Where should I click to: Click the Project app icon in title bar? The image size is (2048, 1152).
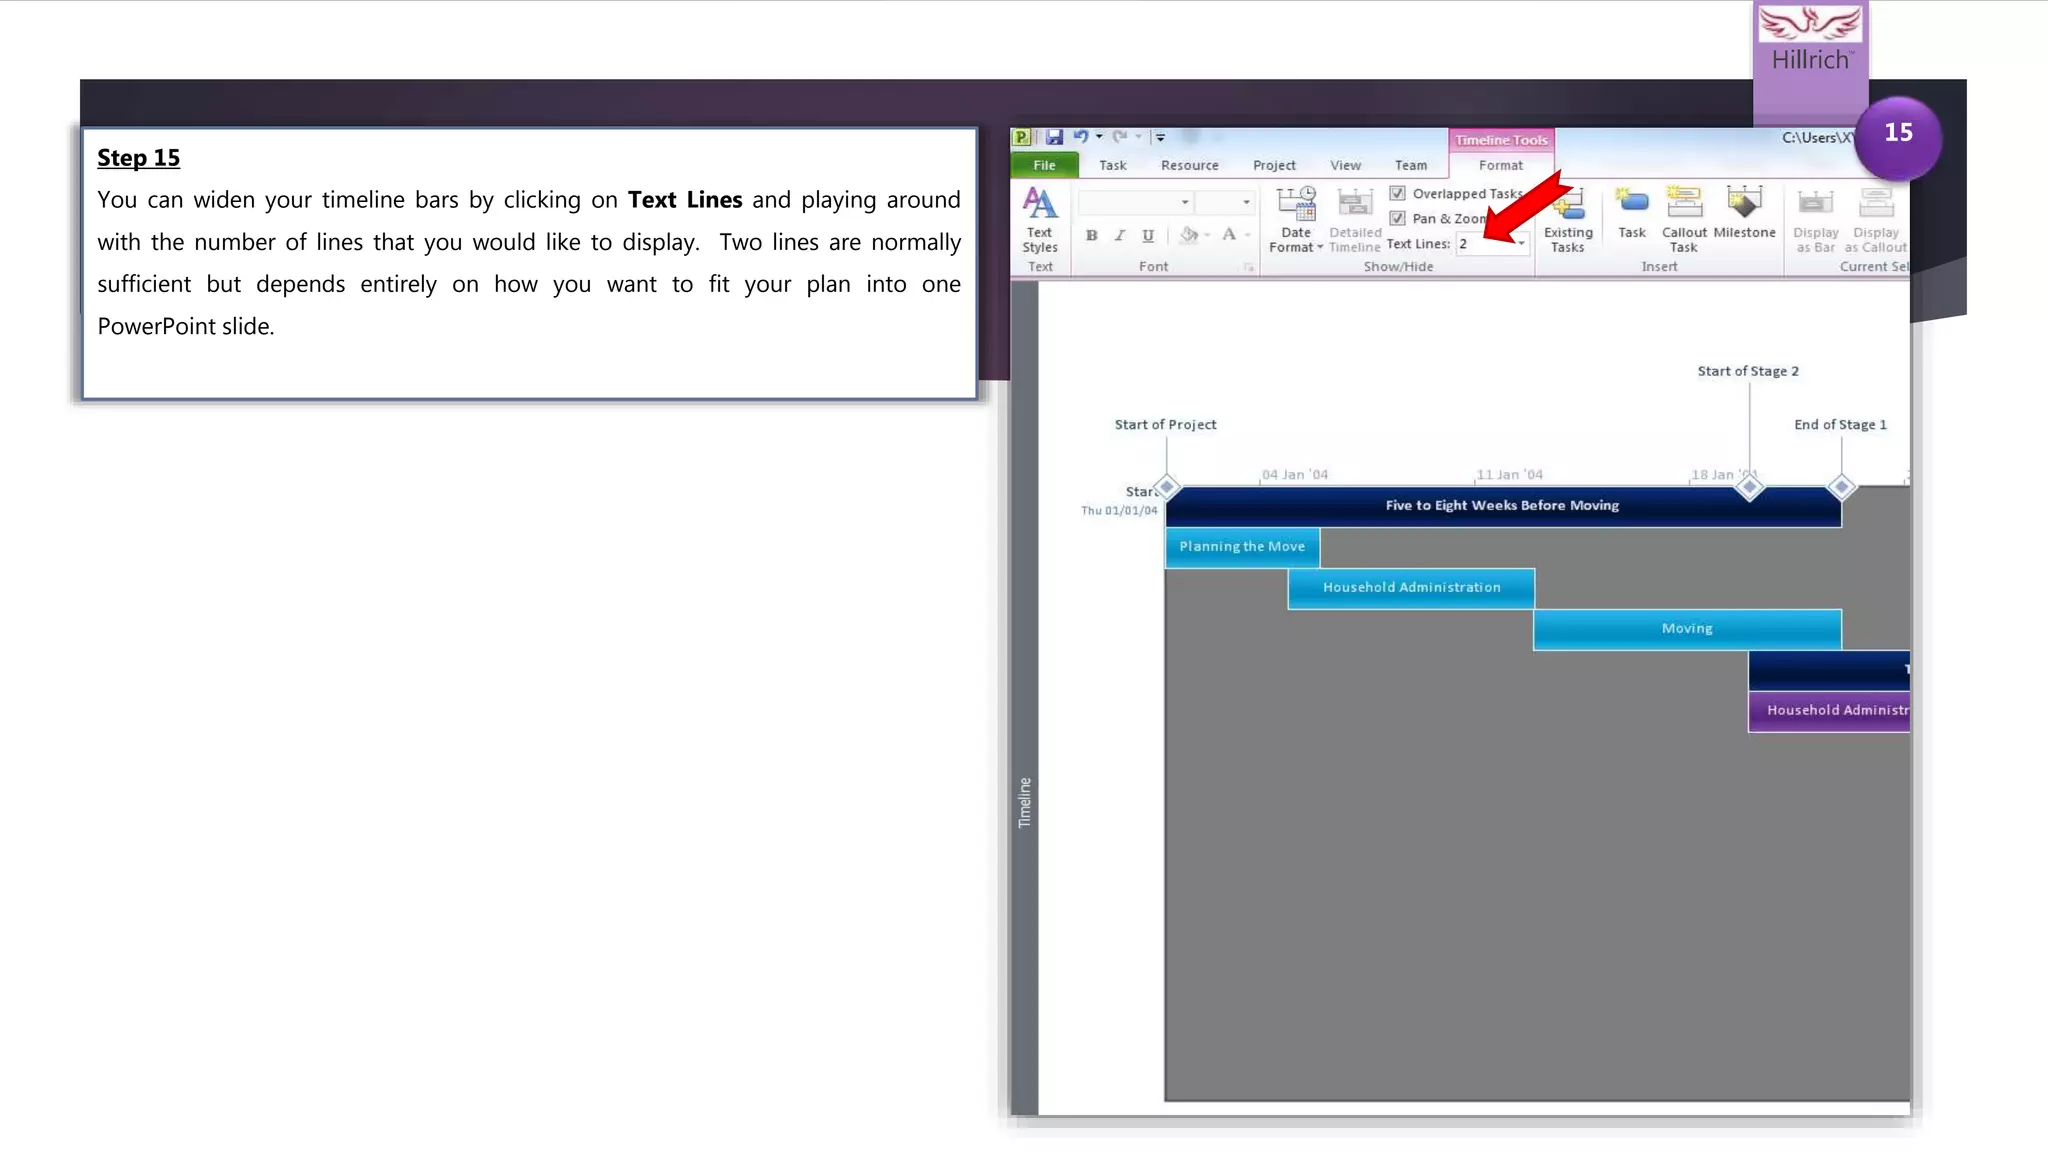tap(1022, 137)
